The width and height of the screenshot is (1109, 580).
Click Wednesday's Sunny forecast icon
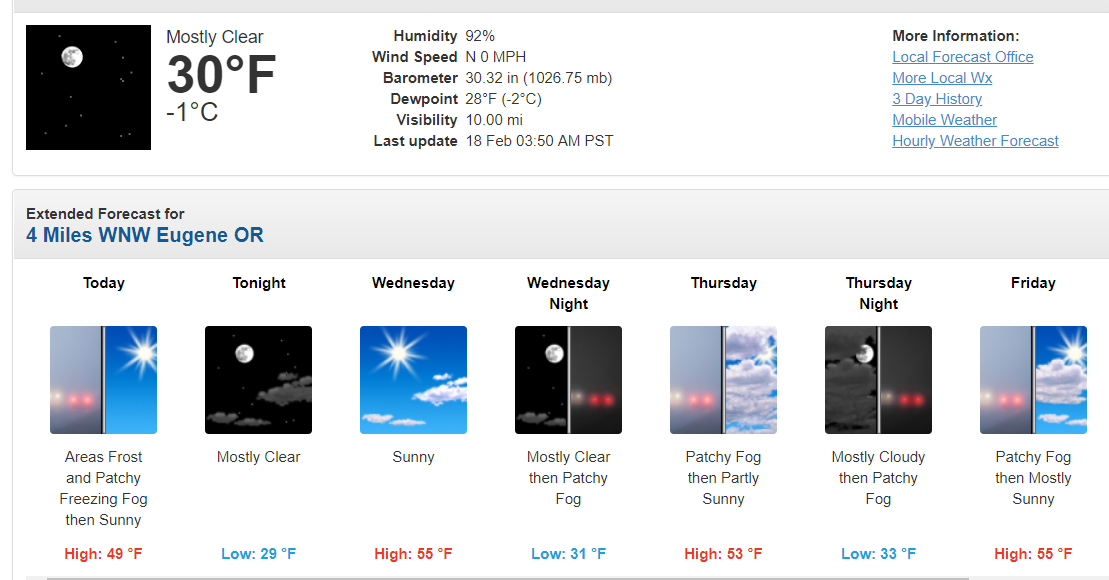(x=413, y=380)
